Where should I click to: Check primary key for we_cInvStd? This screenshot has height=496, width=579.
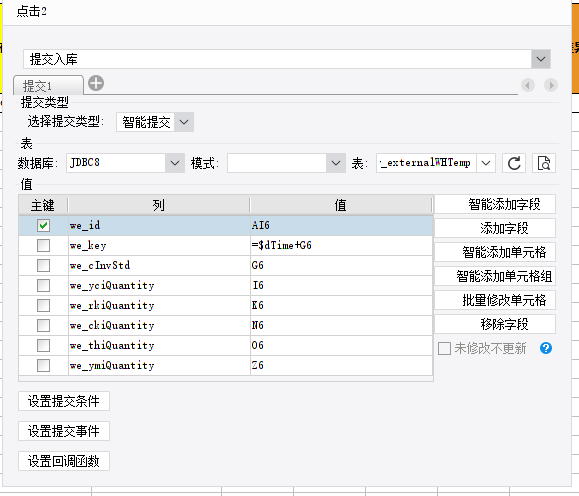44,266
